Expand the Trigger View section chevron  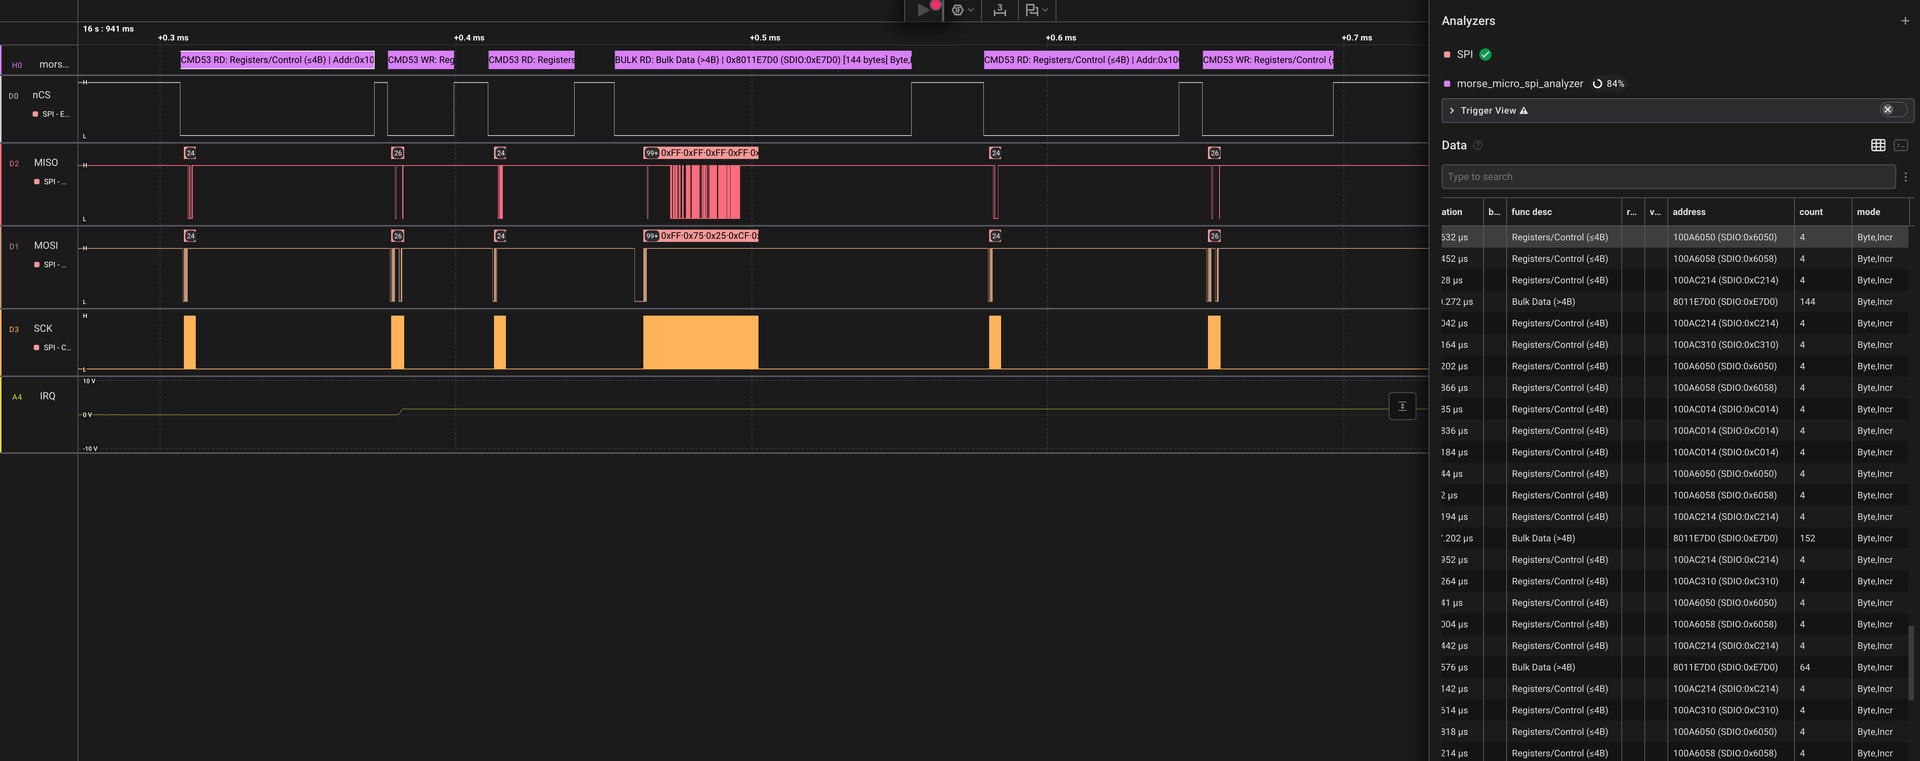pyautogui.click(x=1452, y=111)
